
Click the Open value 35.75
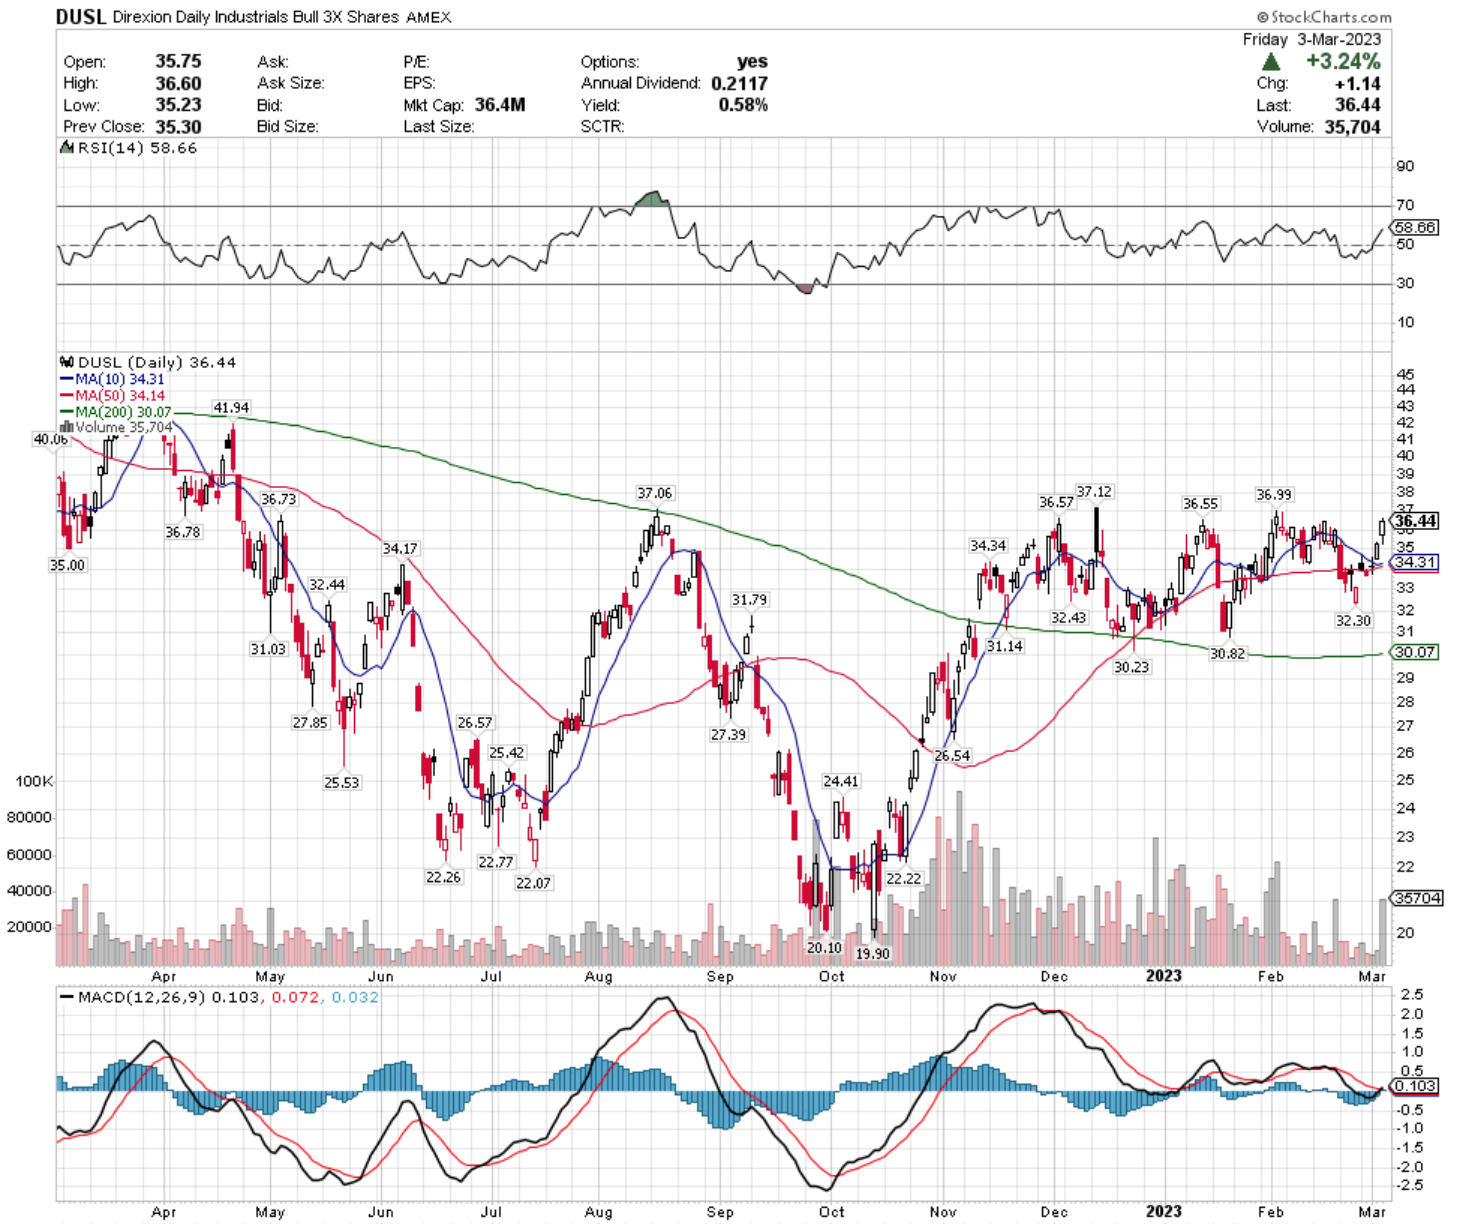tap(178, 61)
